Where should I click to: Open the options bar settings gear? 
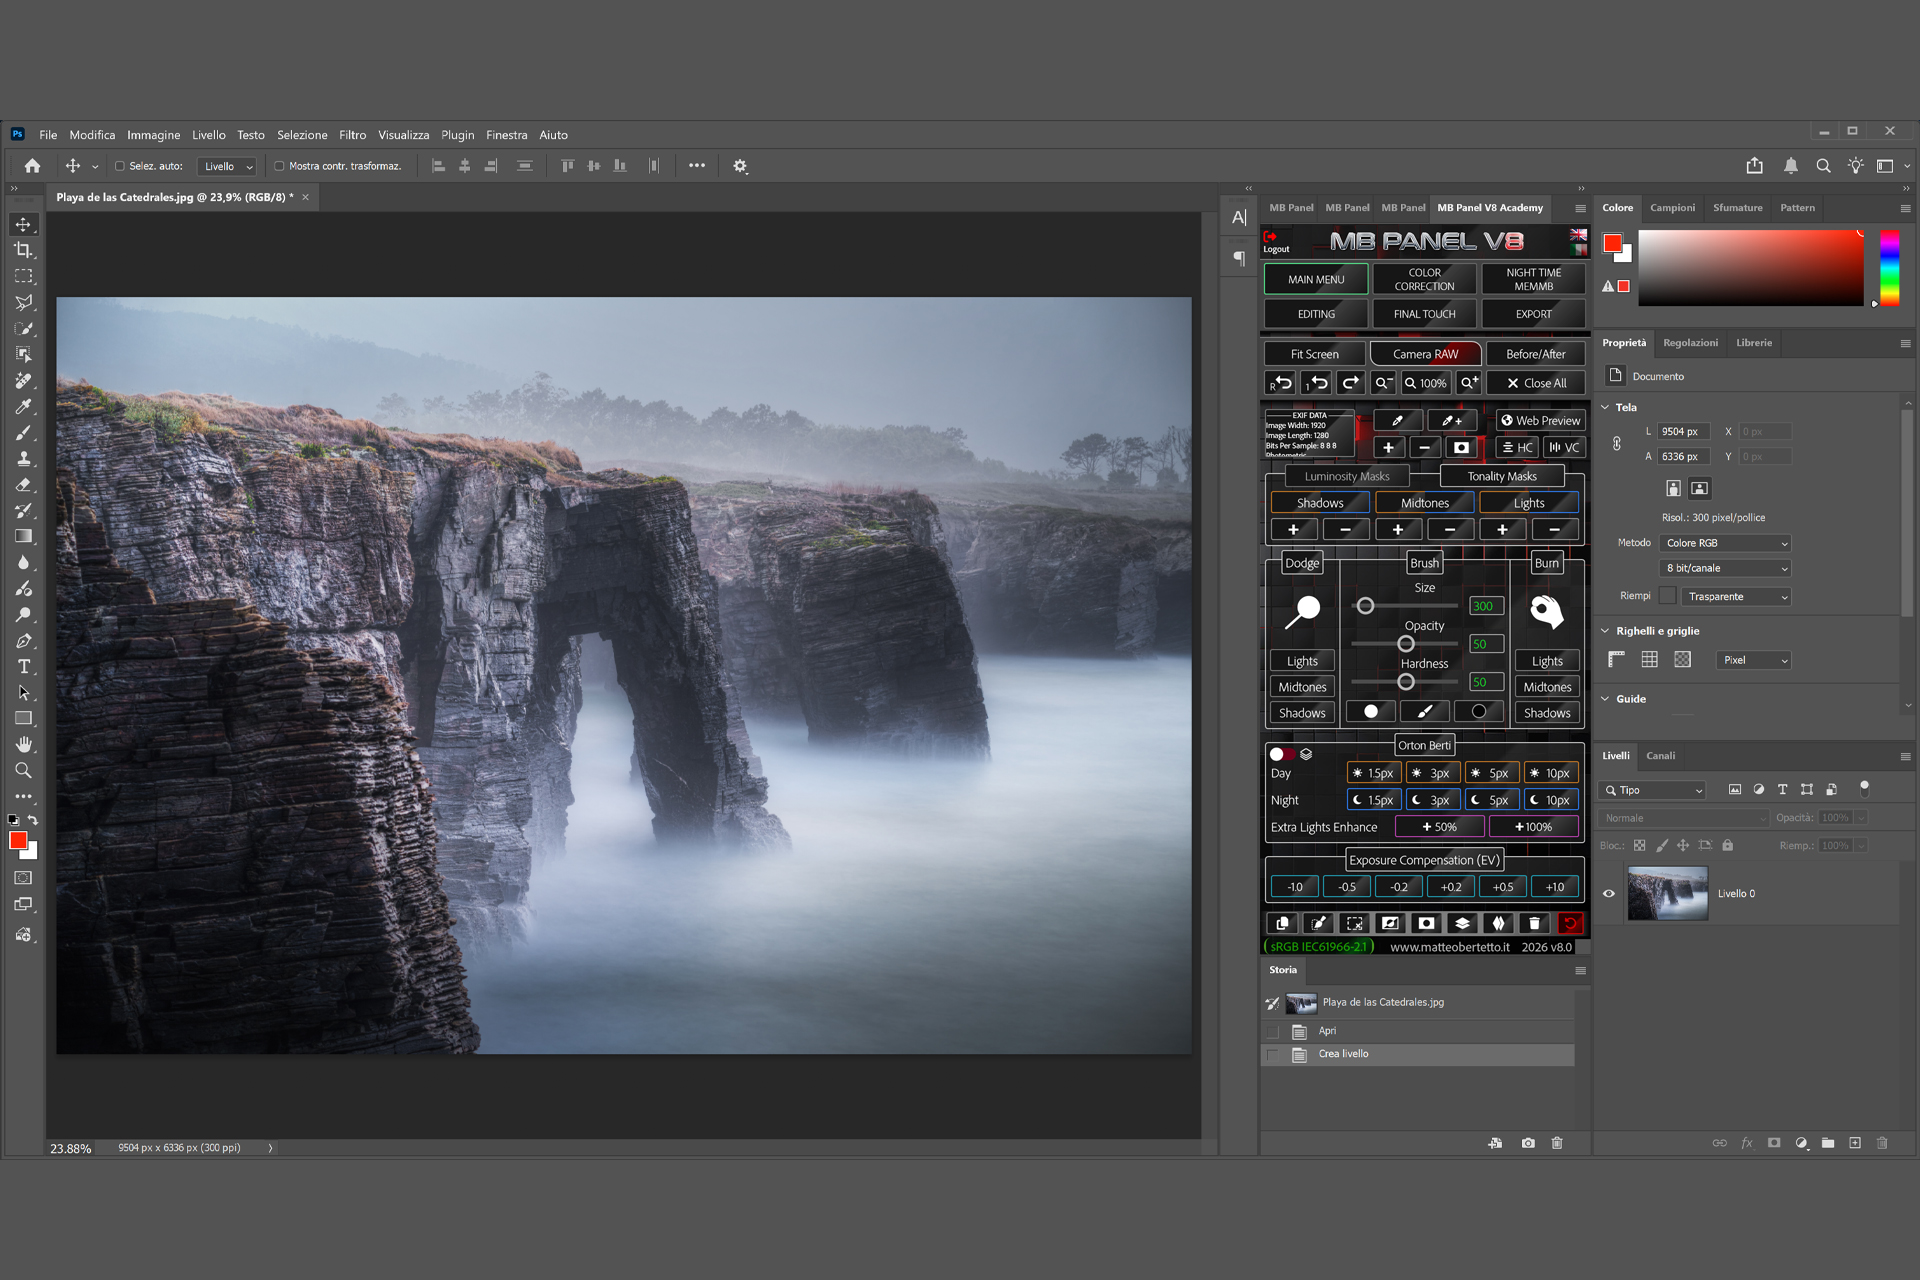740,166
